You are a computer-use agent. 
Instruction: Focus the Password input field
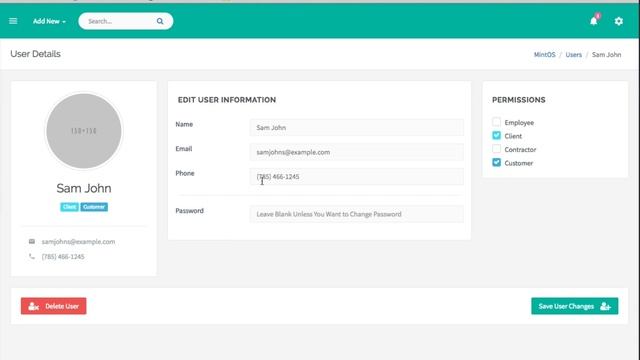pyautogui.click(x=357, y=214)
